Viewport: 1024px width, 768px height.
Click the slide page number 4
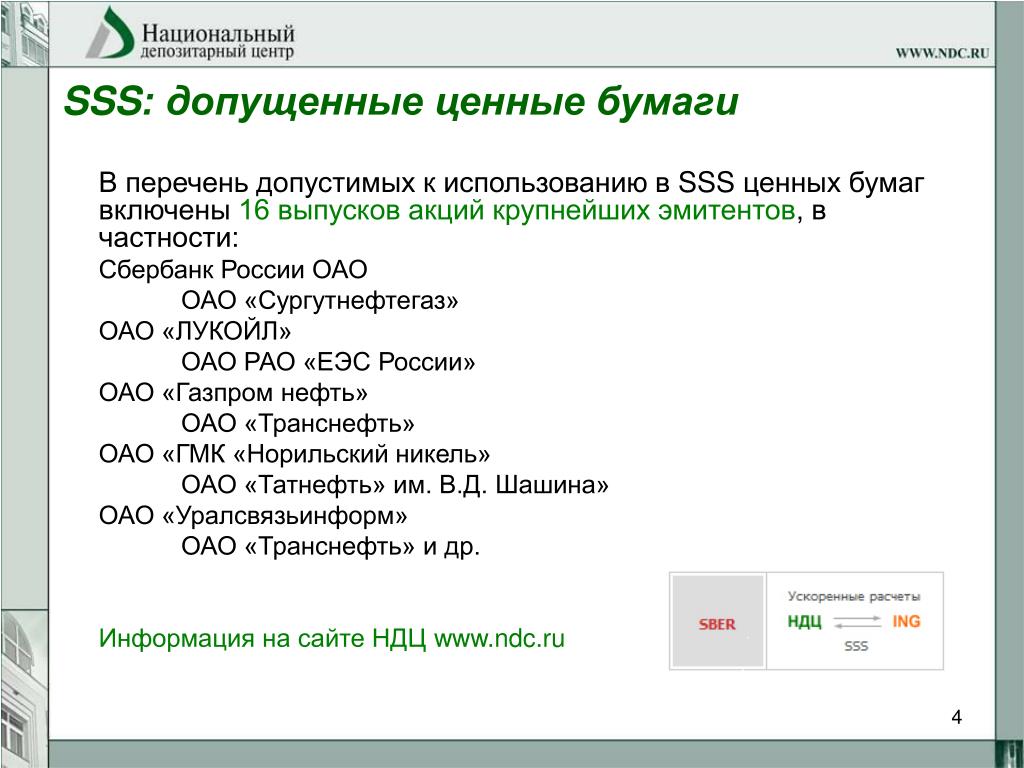(957, 717)
